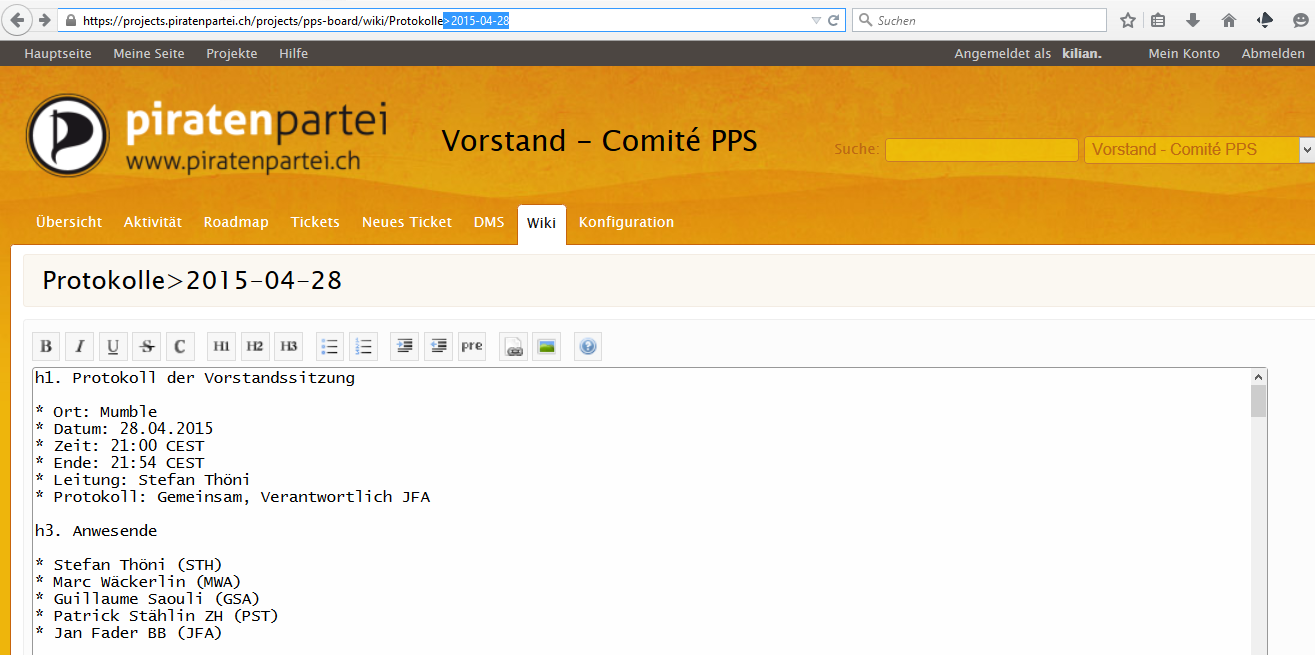Screen dimensions: 1315x655
Task: Insert preformatted text block
Action: [471, 347]
